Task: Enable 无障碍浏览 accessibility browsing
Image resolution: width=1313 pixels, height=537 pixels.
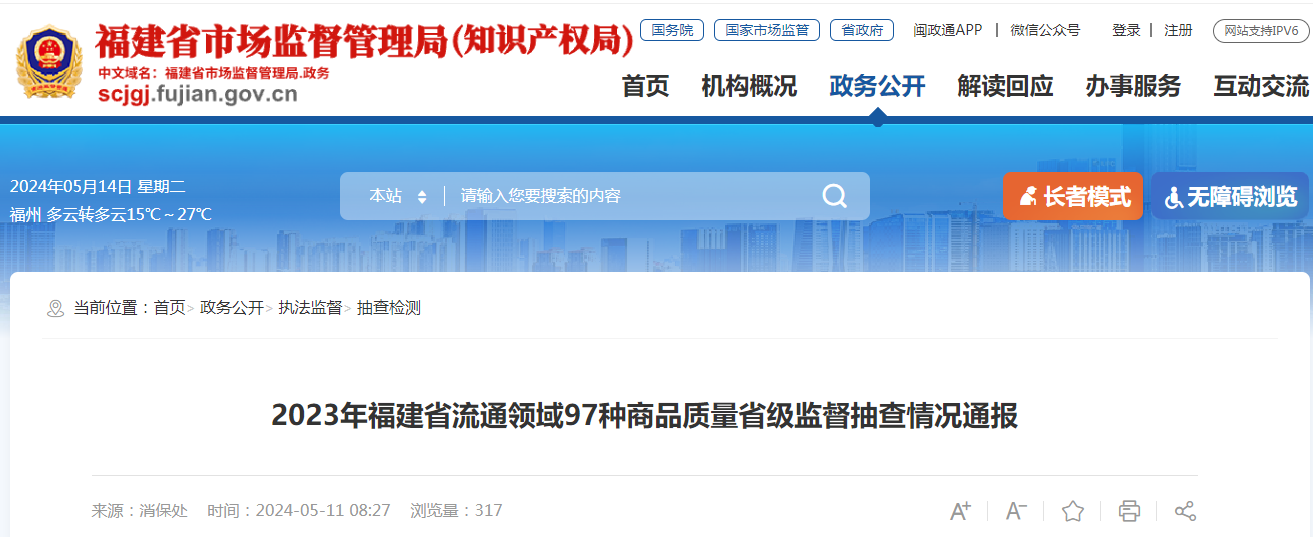Action: [1230, 196]
